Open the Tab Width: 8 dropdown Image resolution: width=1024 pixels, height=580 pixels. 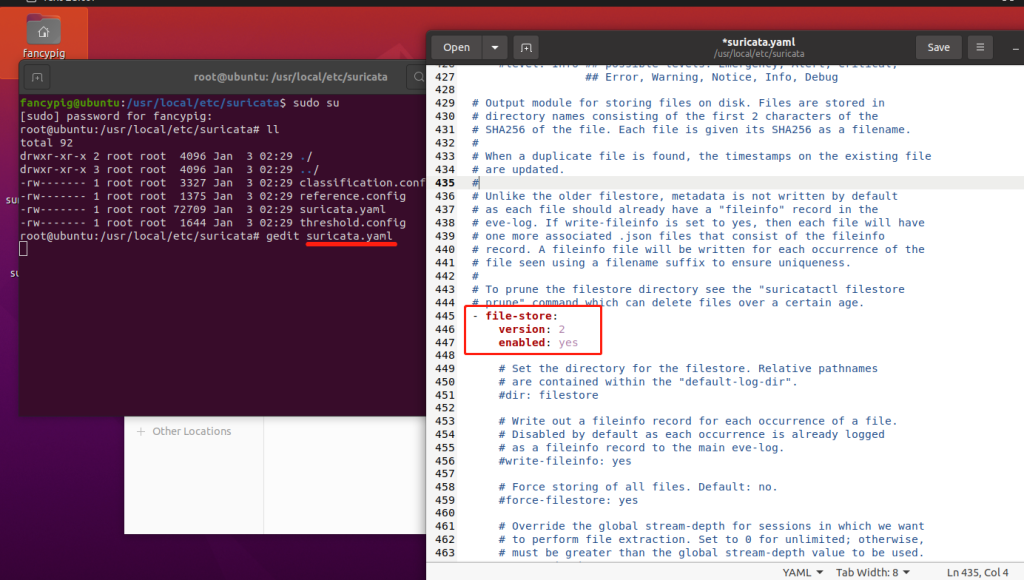873,572
